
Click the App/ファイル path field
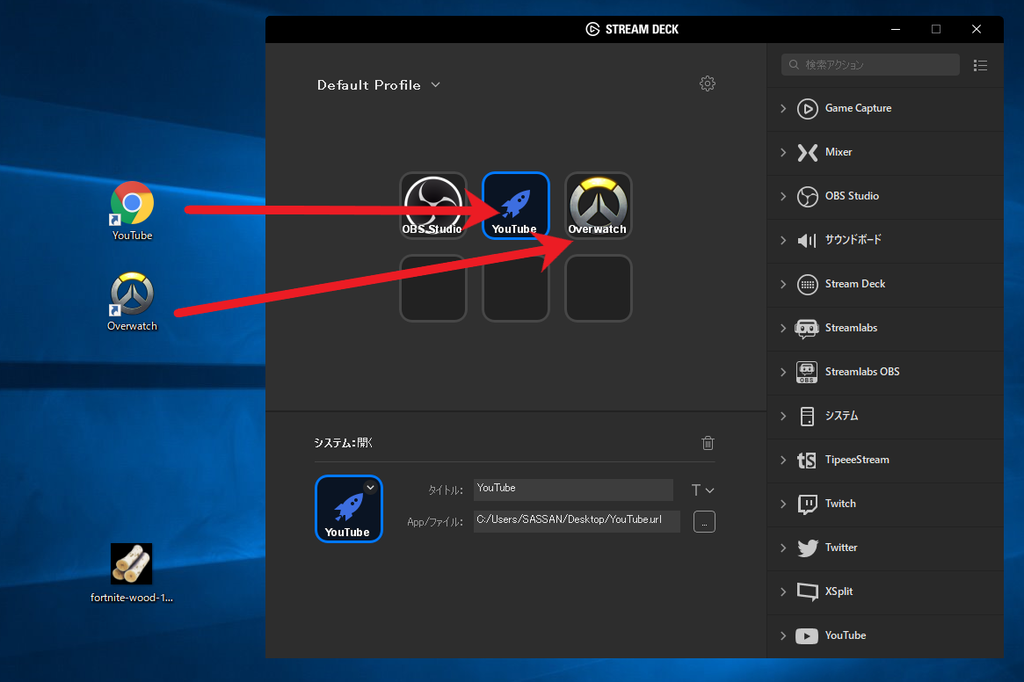[577, 521]
